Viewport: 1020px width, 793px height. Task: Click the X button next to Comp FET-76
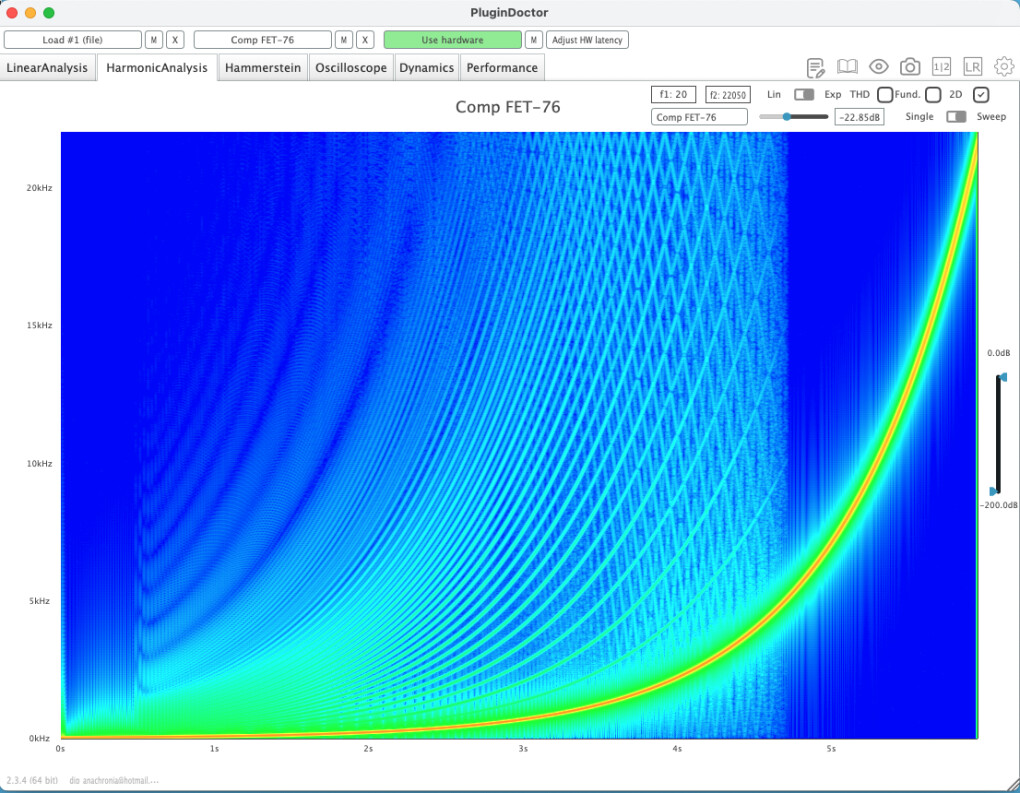pyautogui.click(x=367, y=40)
